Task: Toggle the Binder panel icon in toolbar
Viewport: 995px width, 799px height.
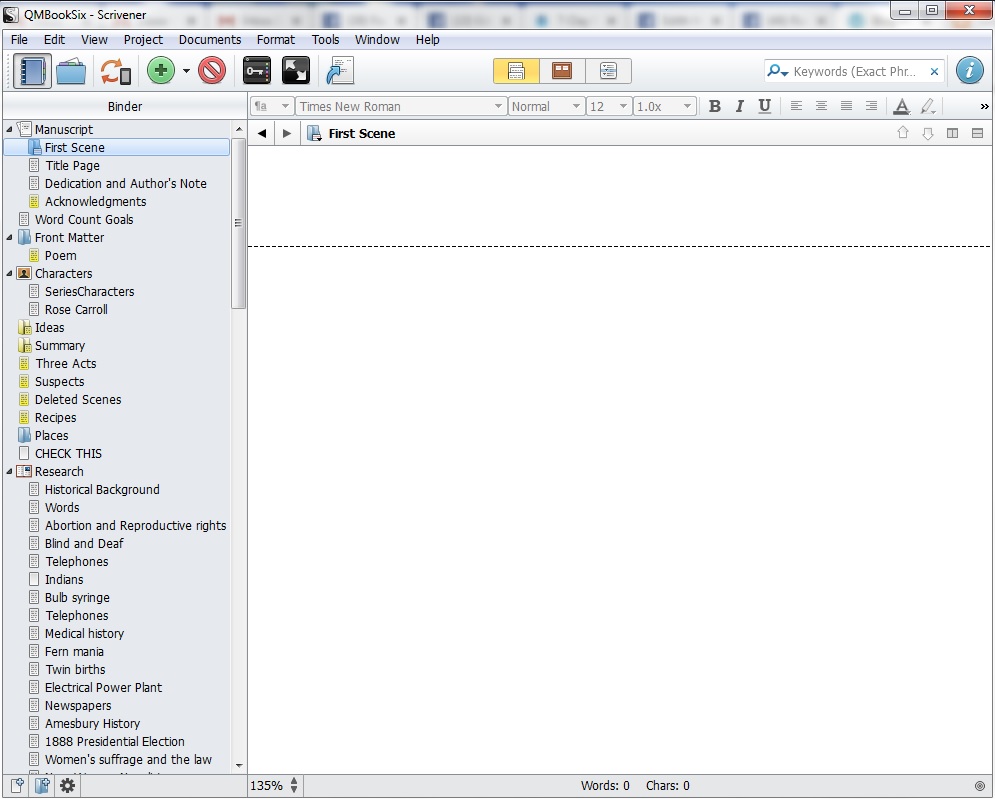Action: click(32, 71)
